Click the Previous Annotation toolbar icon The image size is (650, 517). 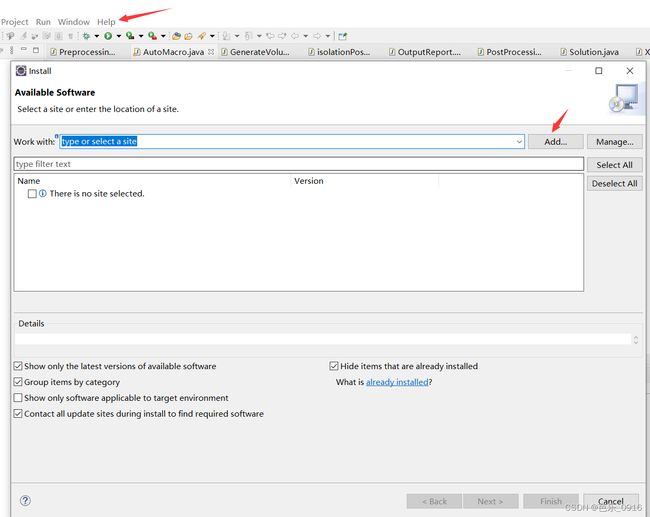pyautogui.click(x=247, y=36)
